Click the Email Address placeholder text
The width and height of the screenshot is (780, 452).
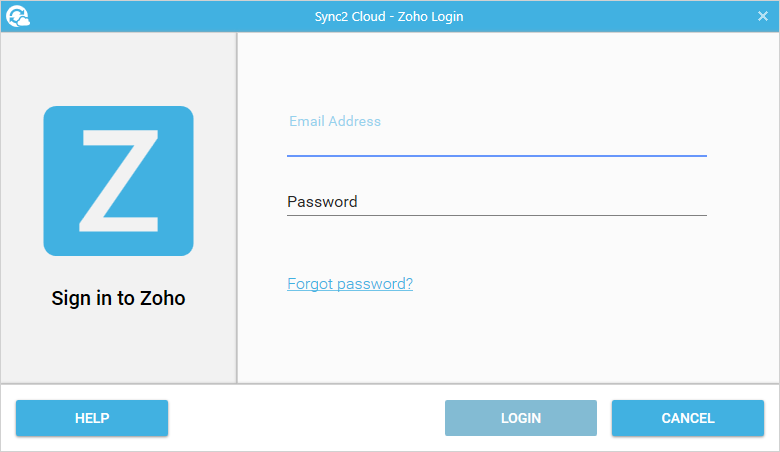click(335, 121)
